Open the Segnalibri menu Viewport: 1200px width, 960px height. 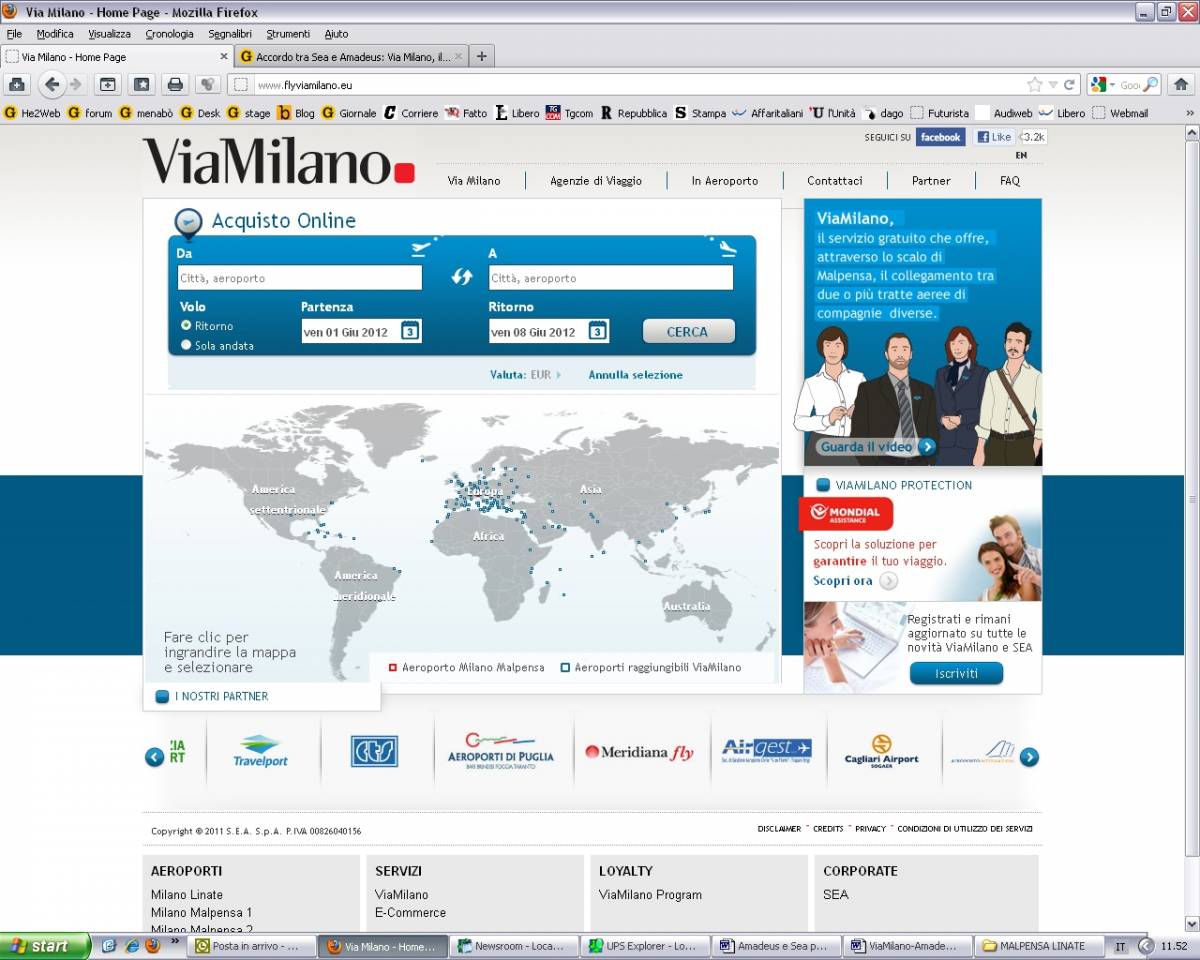tap(230, 34)
